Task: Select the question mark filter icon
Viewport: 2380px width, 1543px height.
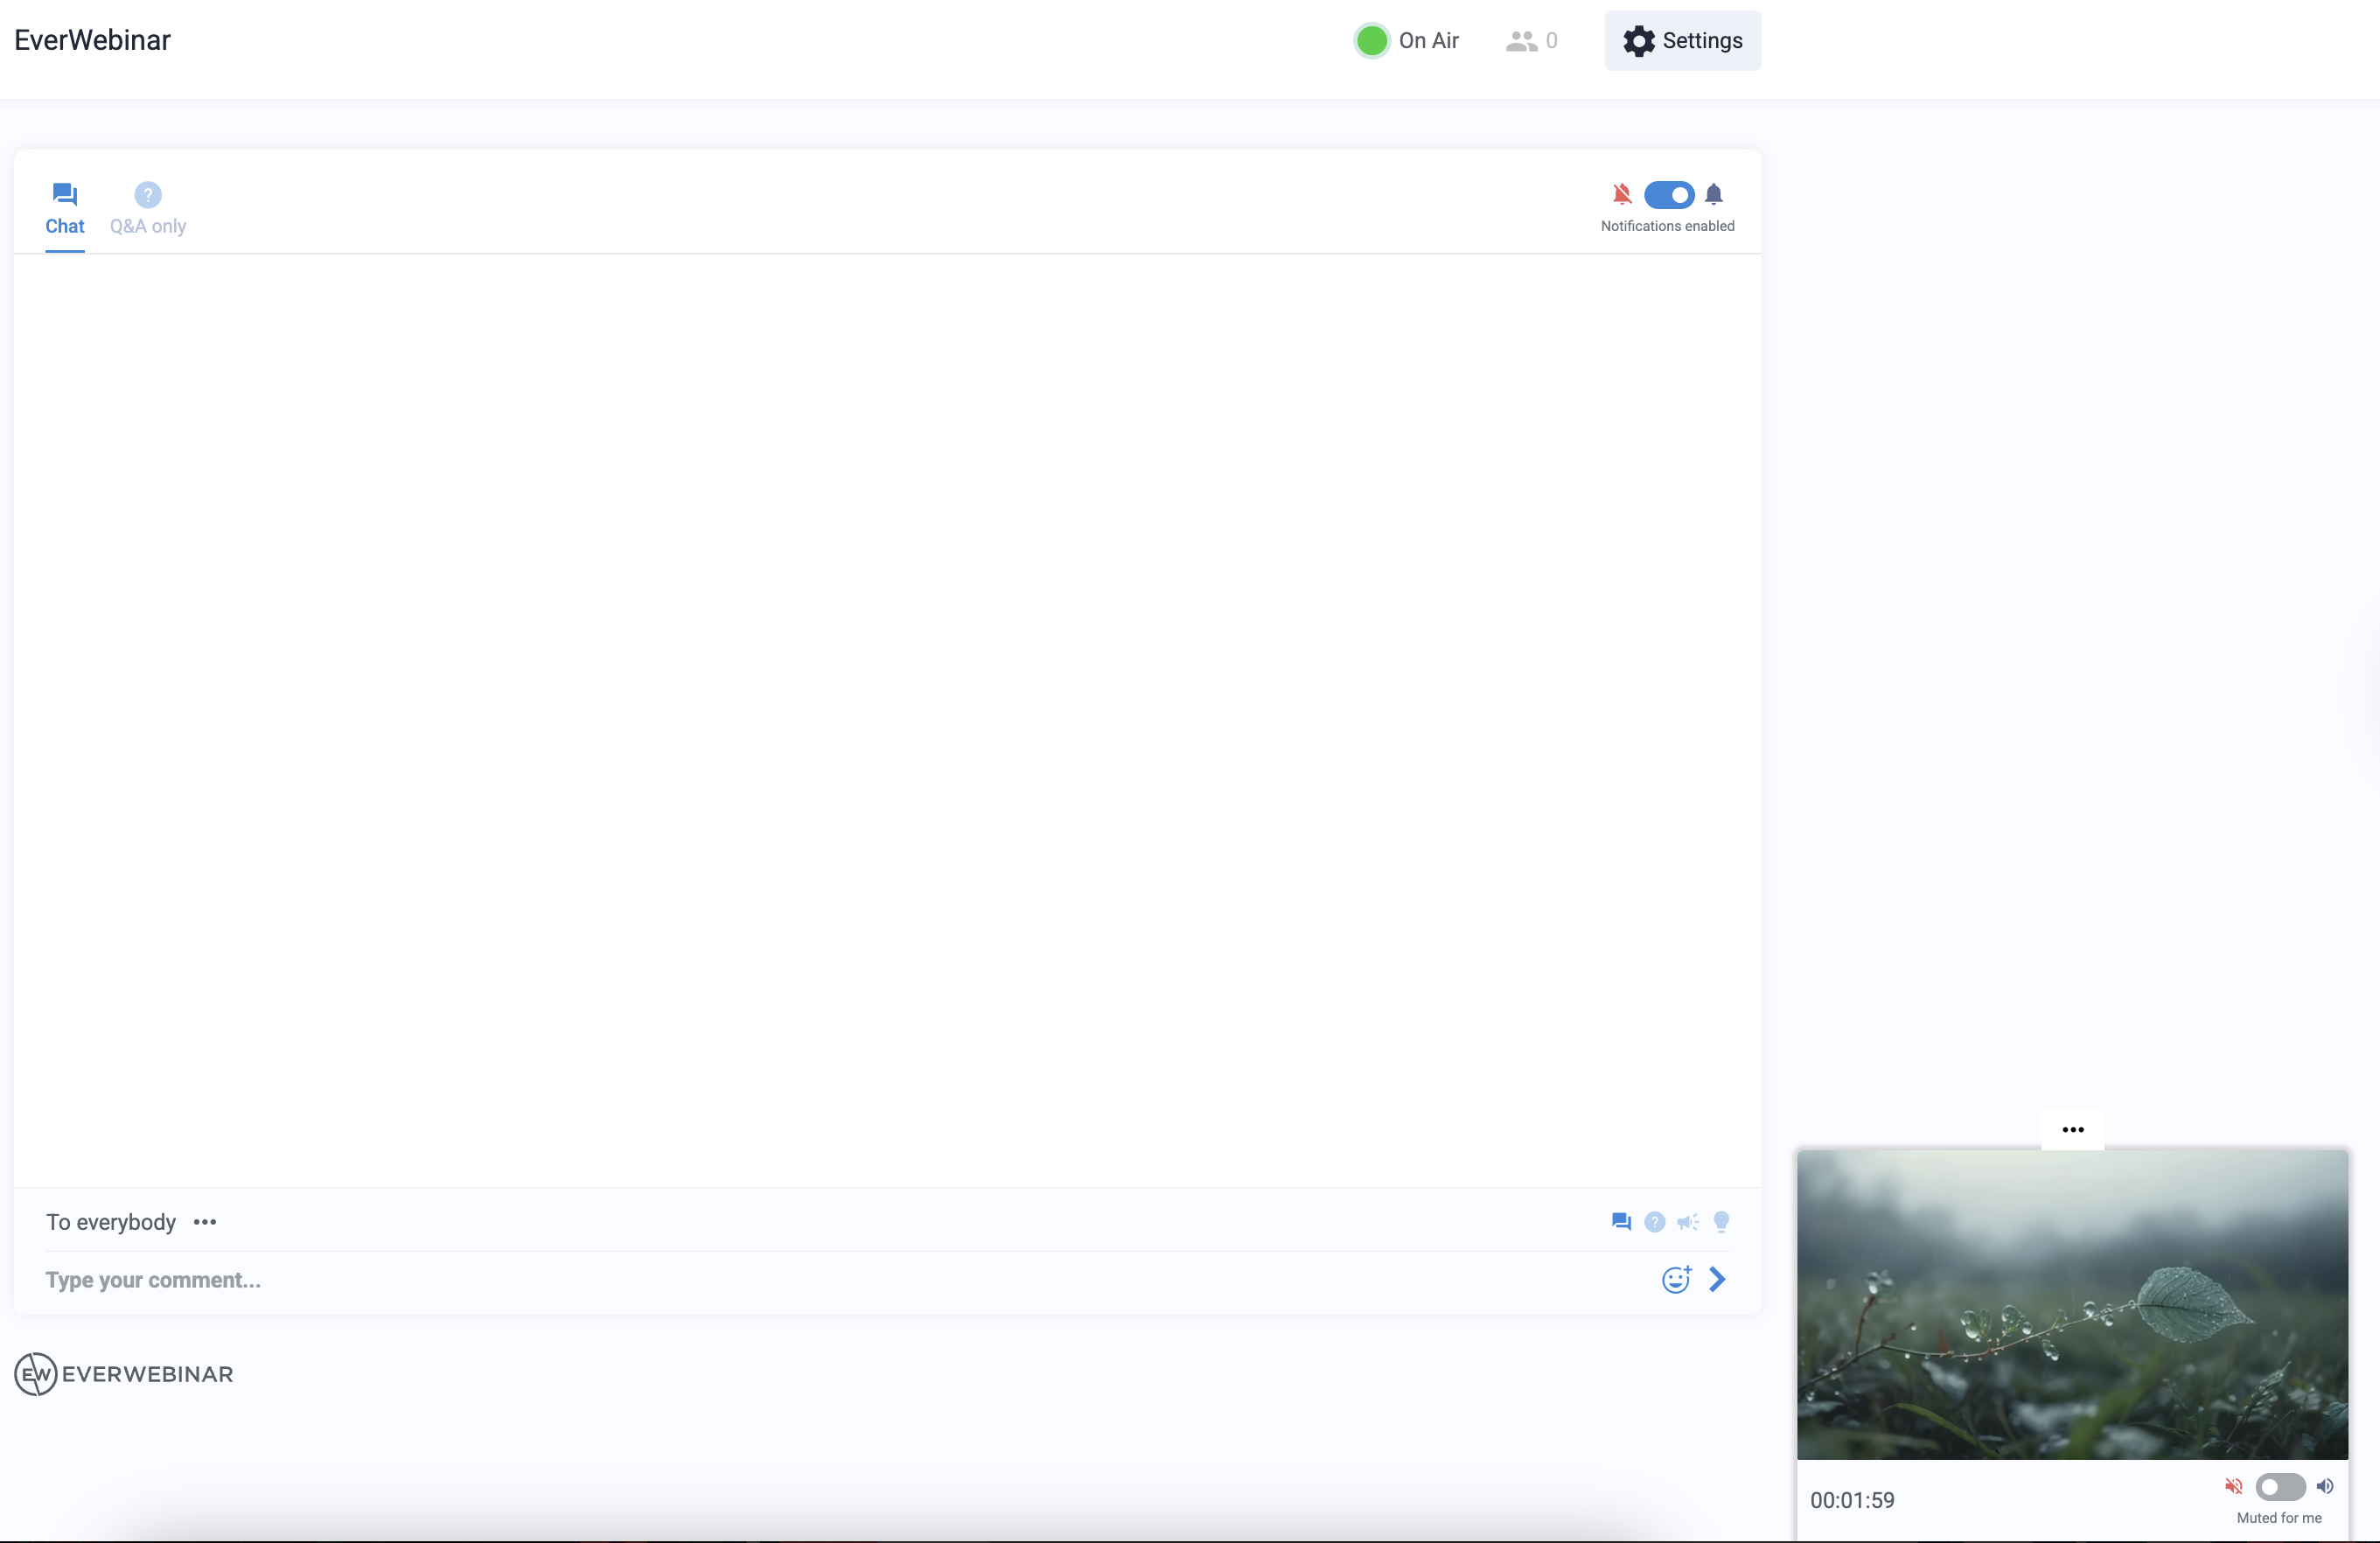Action: pyautogui.click(x=1655, y=1221)
